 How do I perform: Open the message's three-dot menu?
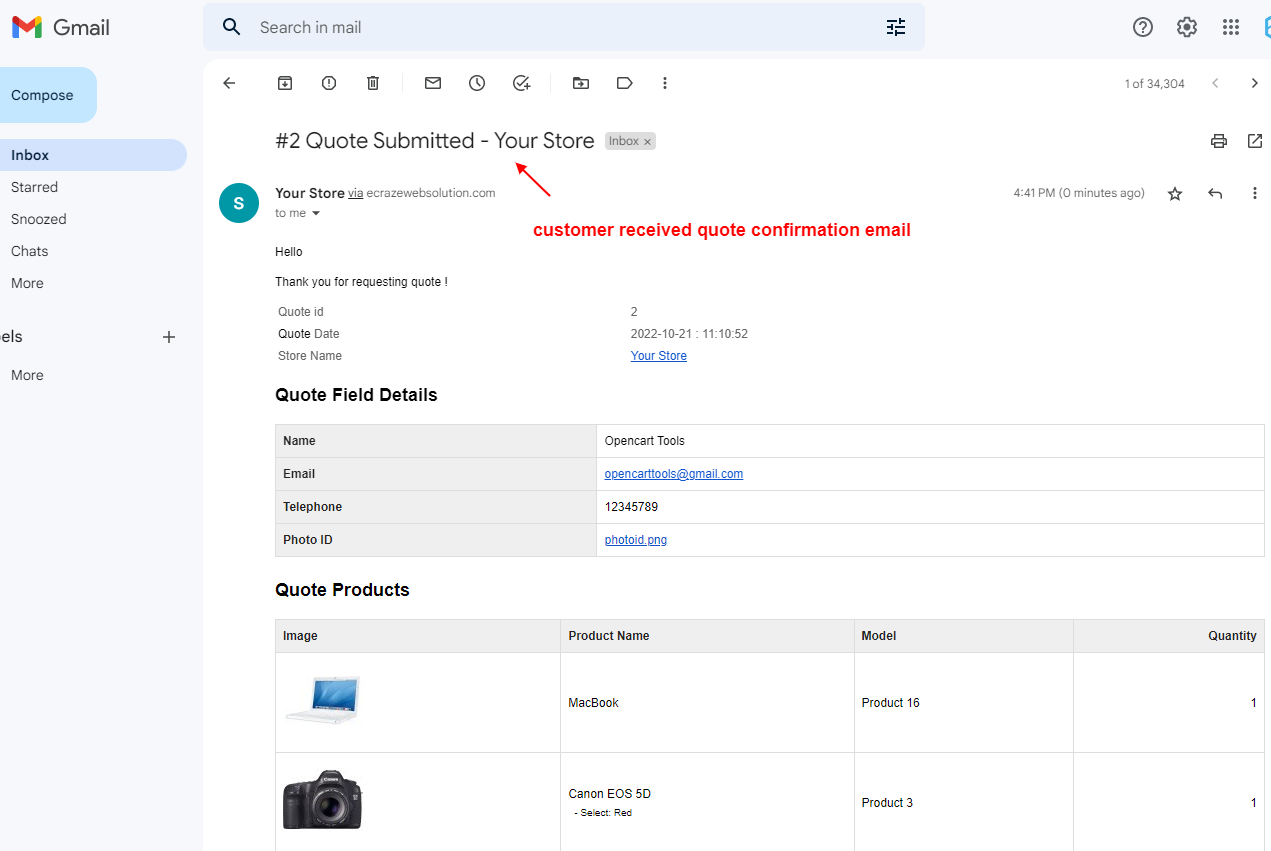coord(1255,194)
